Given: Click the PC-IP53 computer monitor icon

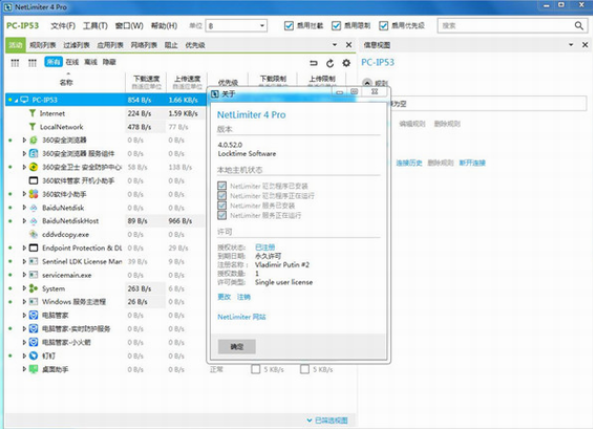Looking at the screenshot, I should point(25,99).
